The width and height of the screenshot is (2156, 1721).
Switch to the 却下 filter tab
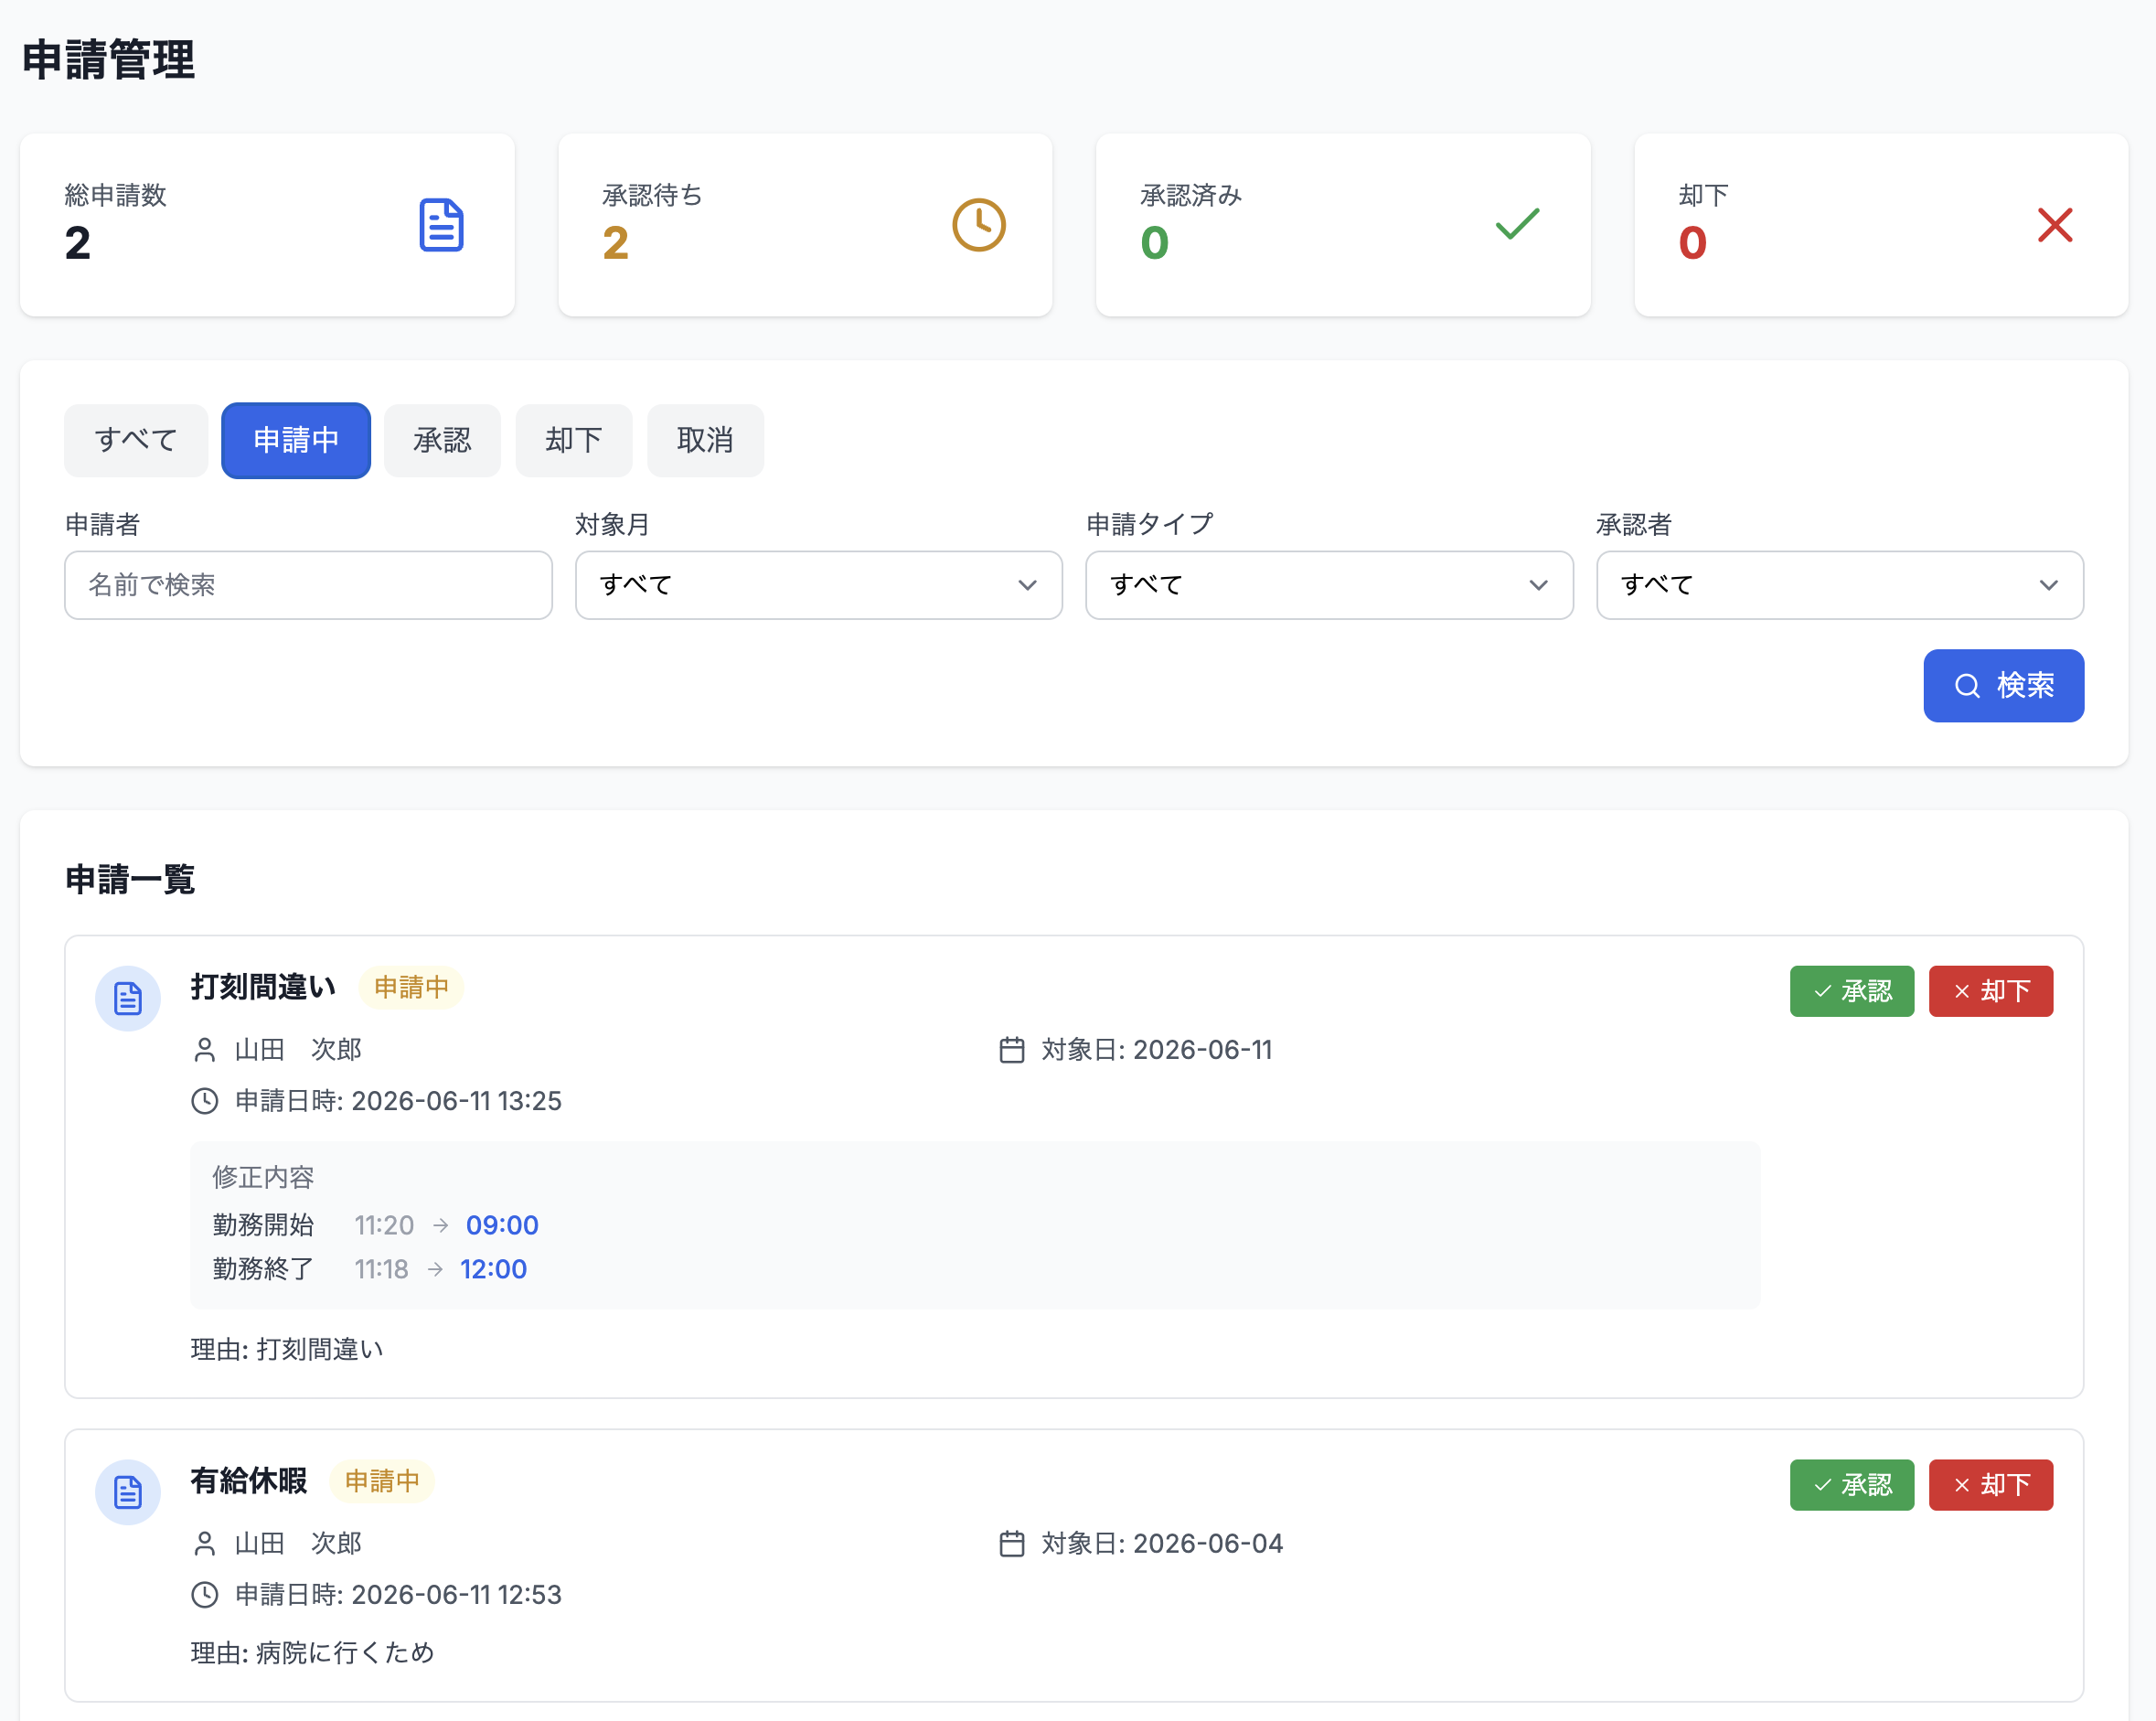[574, 440]
